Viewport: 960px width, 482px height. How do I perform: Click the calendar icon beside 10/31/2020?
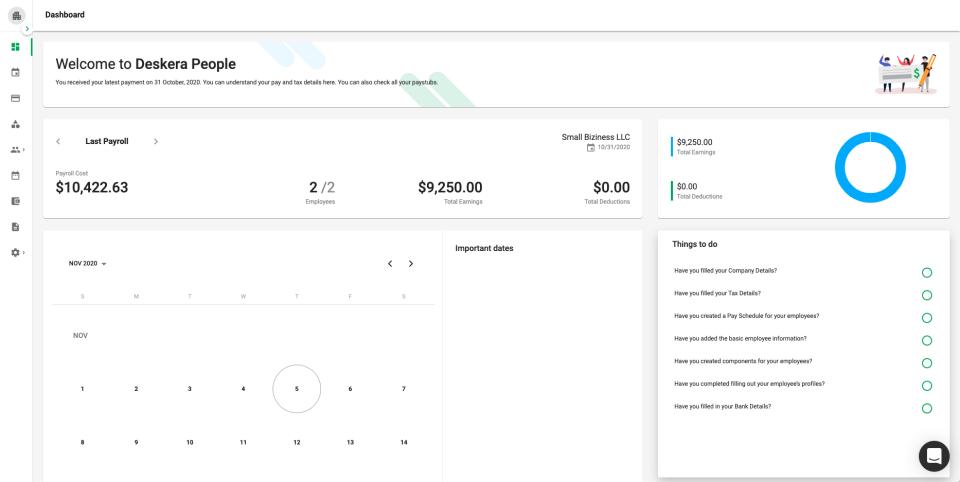(x=591, y=148)
